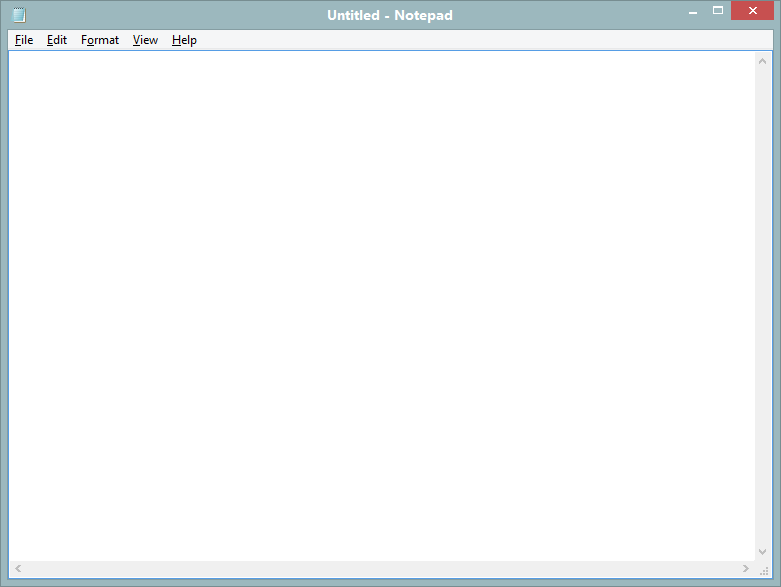Minimize the Notepad window
This screenshot has height=587, width=781.
693,11
